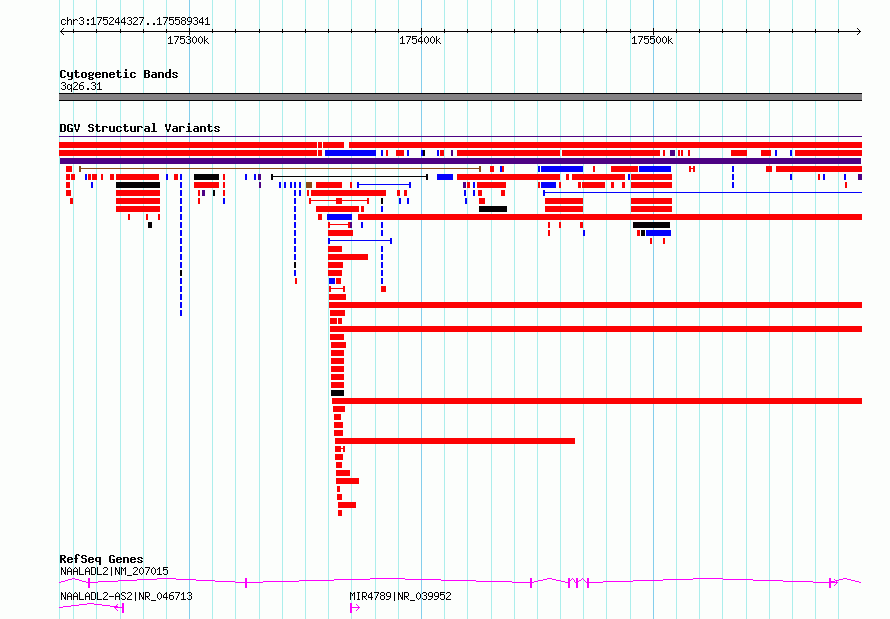This screenshot has height=619, width=890.
Task: Click the MIR4789|NR_039952 gene label
Action: [x=400, y=596]
